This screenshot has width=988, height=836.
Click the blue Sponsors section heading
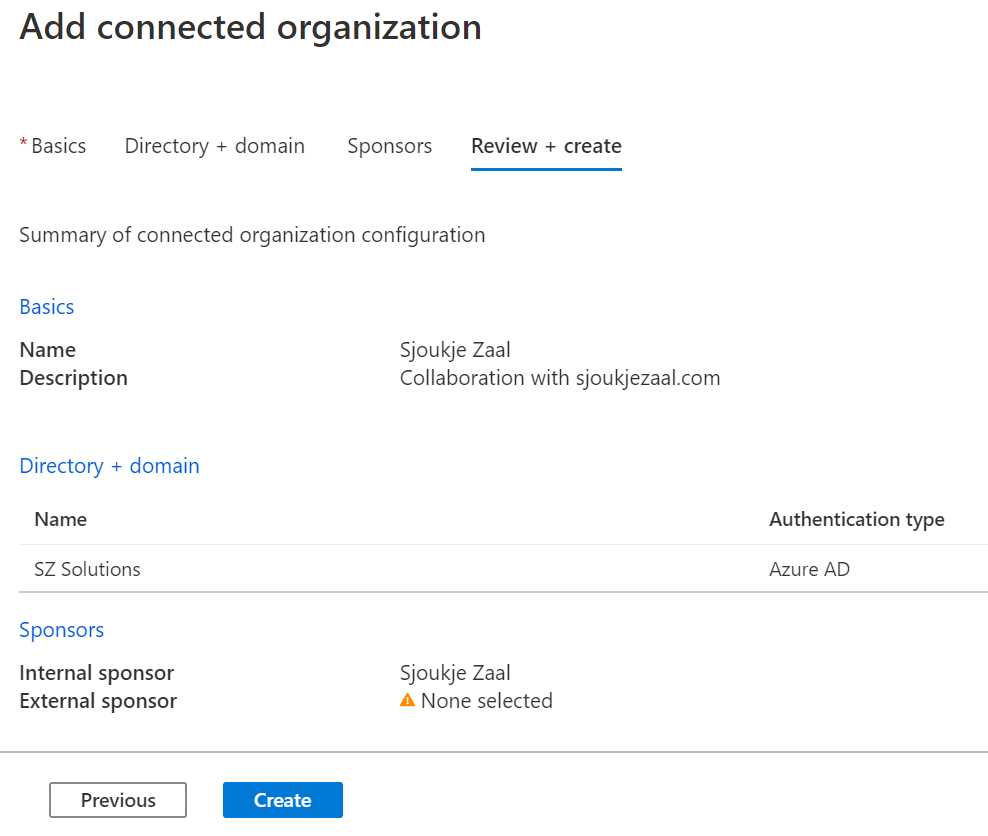[x=61, y=629]
